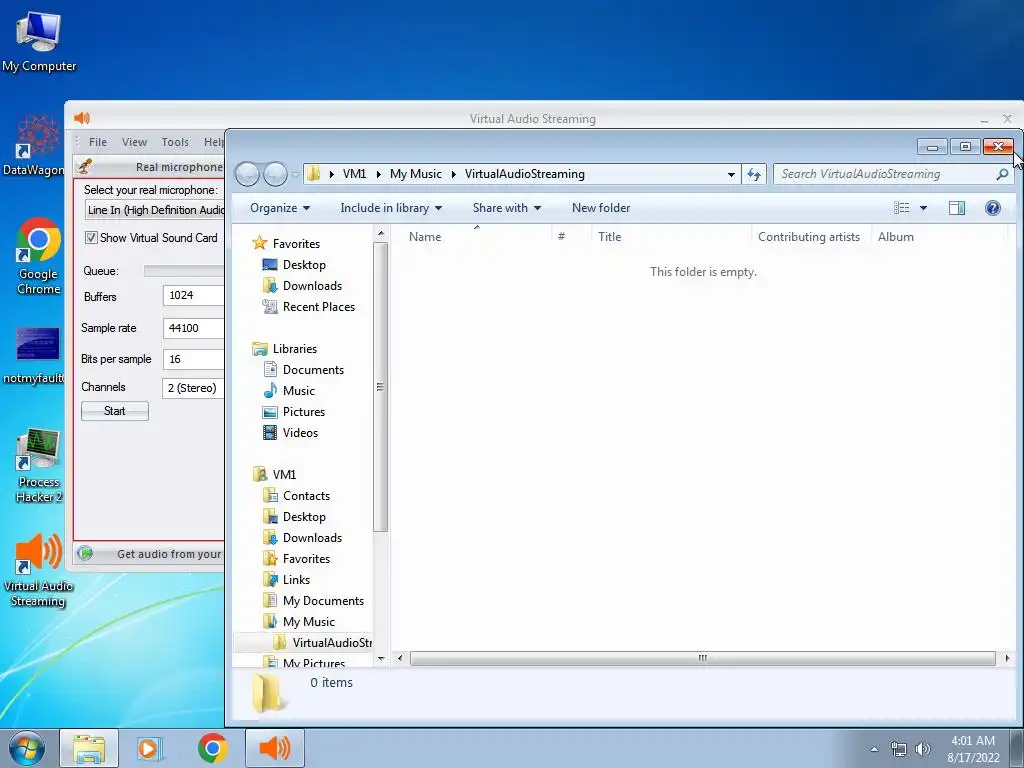Open the Music library
The height and width of the screenshot is (768, 1024).
point(289,391)
